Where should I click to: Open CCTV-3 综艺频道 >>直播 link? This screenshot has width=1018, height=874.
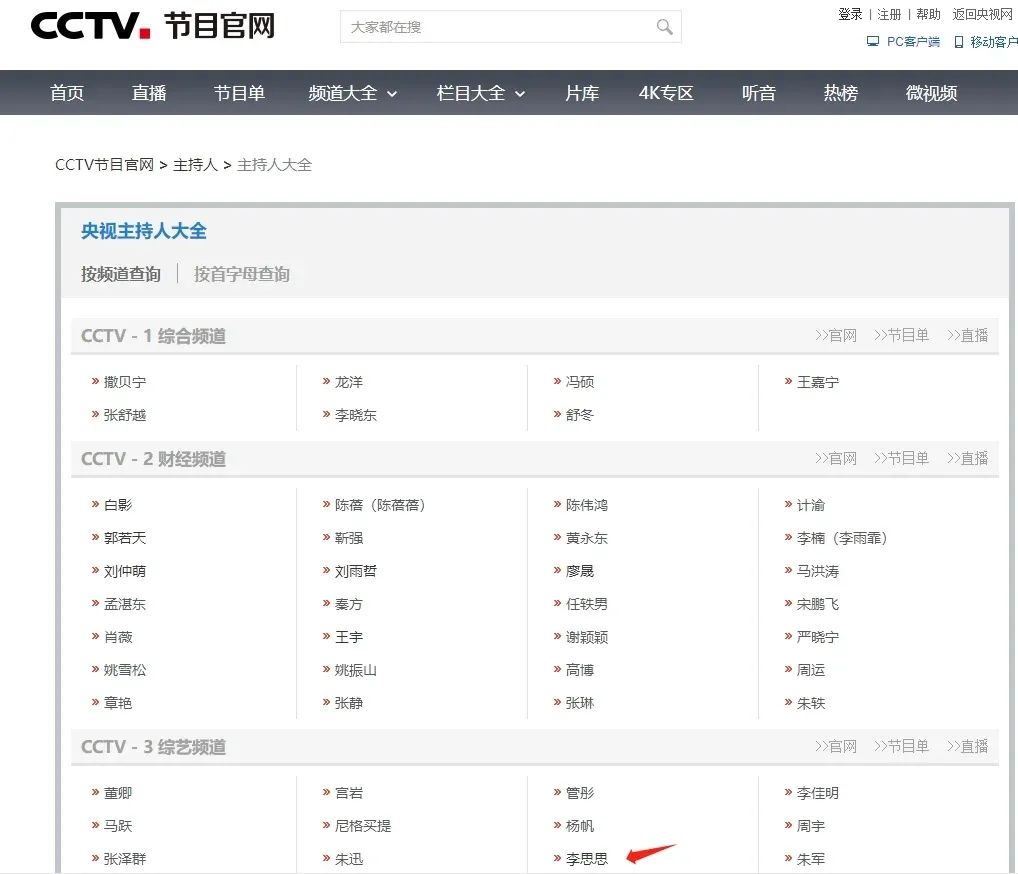(x=967, y=747)
